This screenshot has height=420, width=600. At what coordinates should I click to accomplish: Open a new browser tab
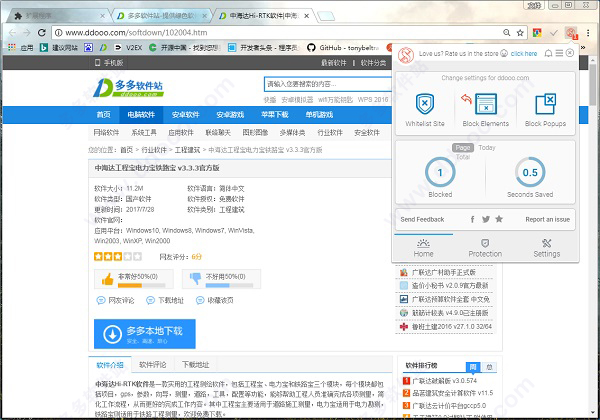point(326,16)
